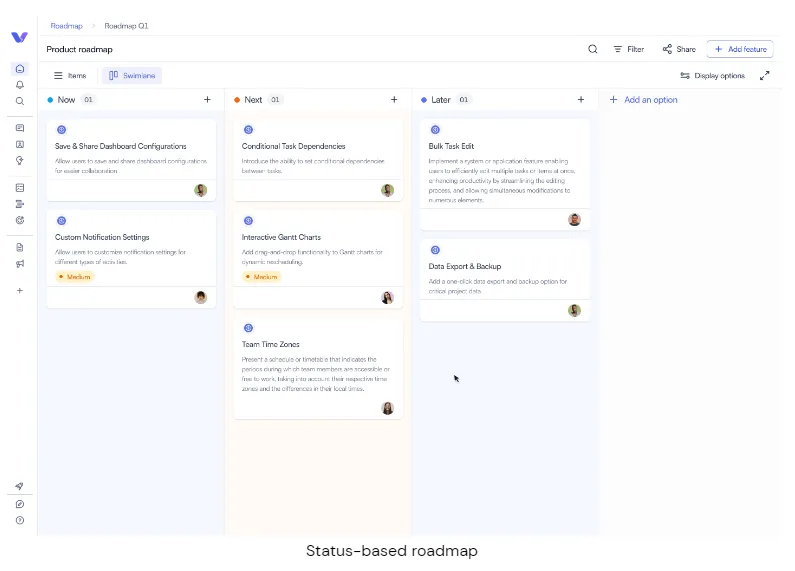Click assignee avatar on Custom Notification Settings card
Image resolution: width=795 pixels, height=571 pixels.
[201, 297]
